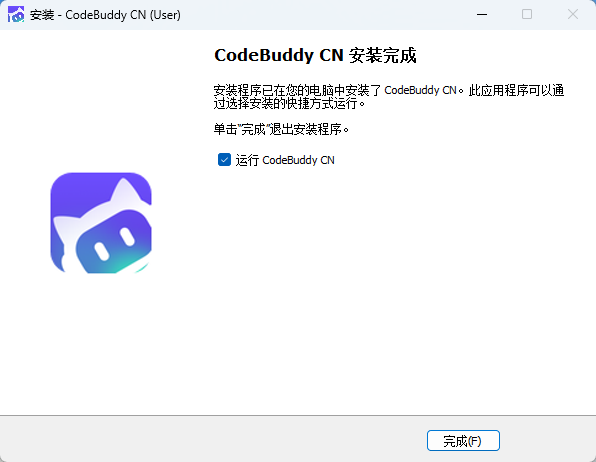
Task: Click the 运行 CodeBuddy CN checkbox label
Action: [x=285, y=160]
